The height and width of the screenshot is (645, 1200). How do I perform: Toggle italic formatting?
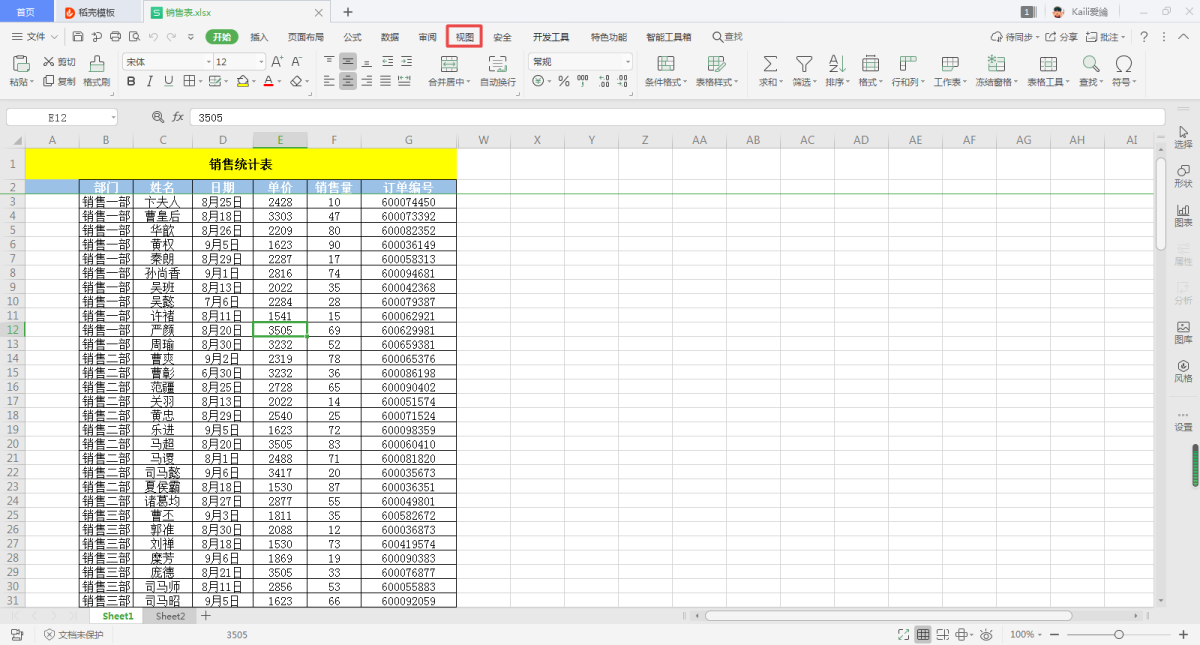[149, 81]
